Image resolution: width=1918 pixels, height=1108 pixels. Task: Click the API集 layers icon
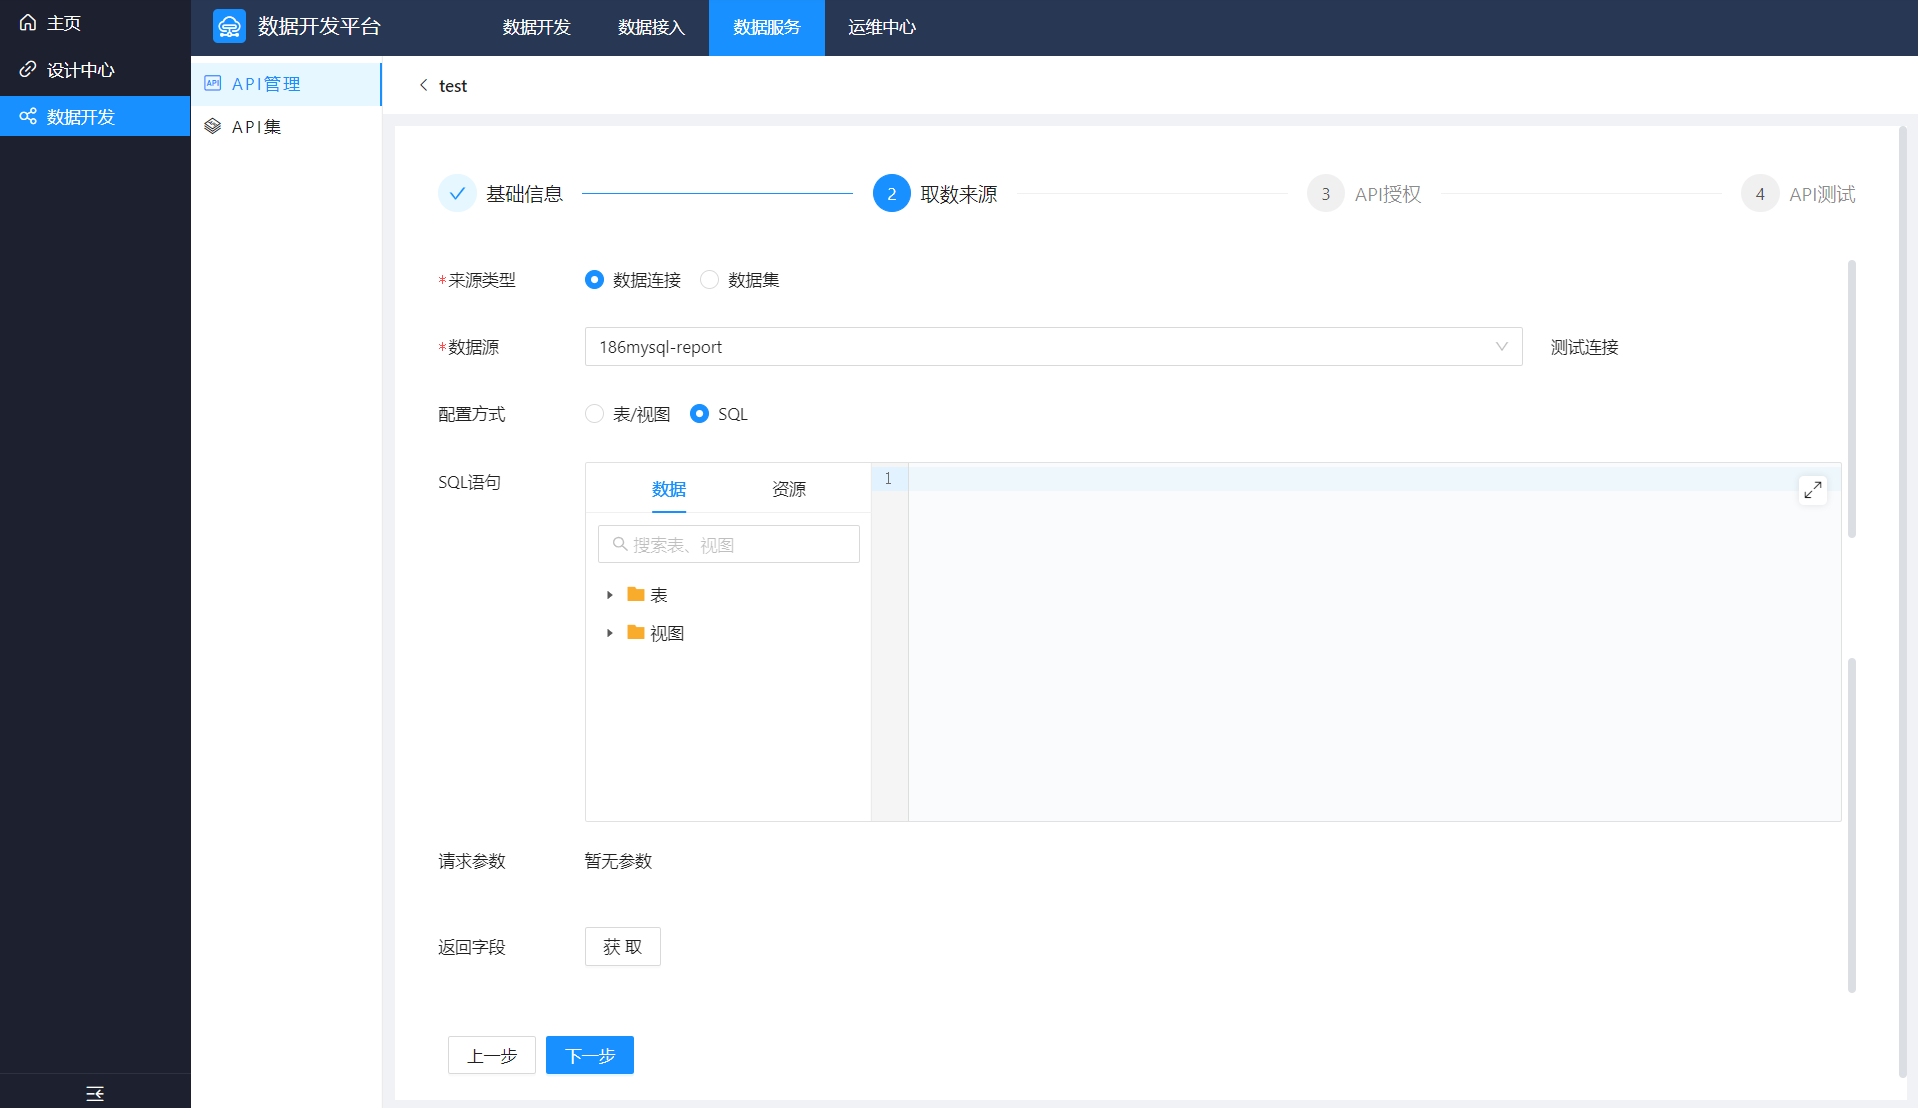(213, 127)
